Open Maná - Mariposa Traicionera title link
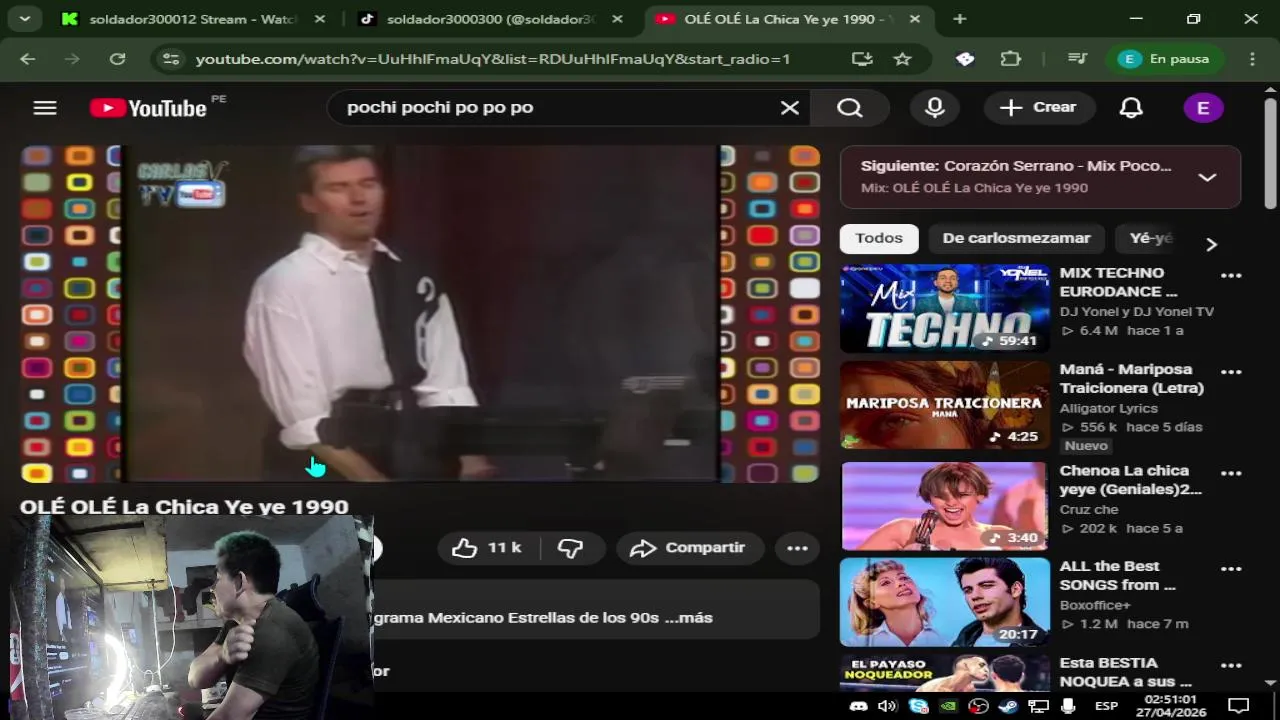Viewport: 1280px width, 720px height. [x=1131, y=379]
